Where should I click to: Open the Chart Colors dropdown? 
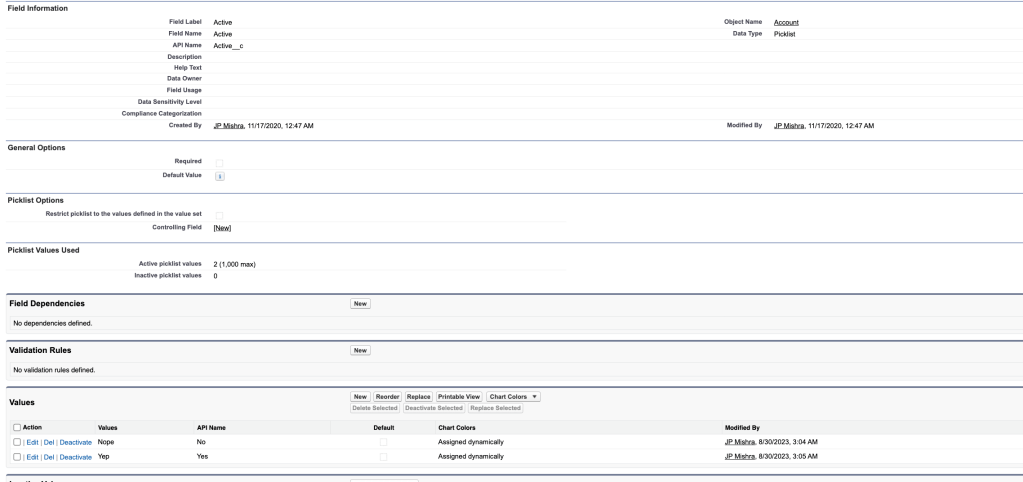tap(513, 397)
